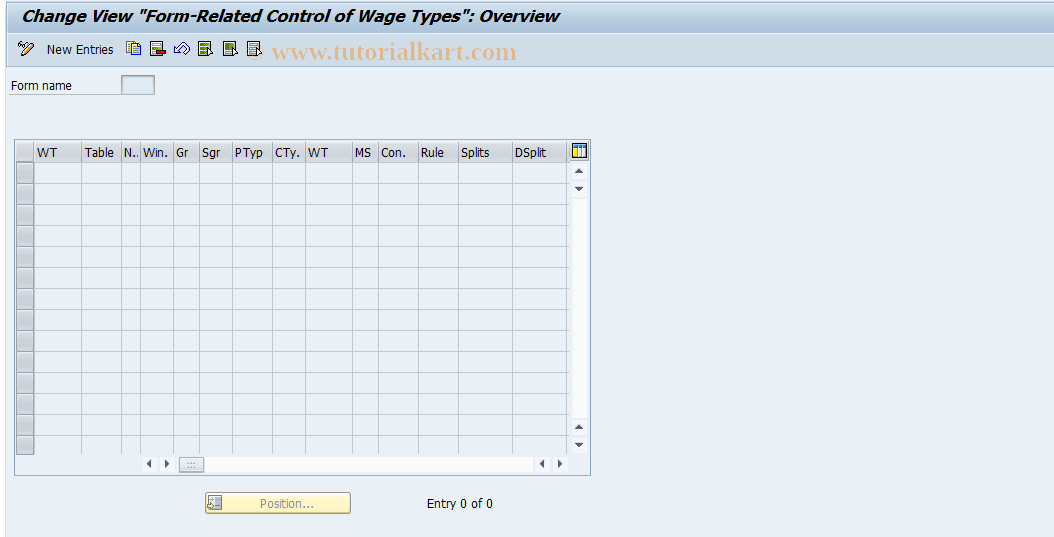Screen dimensions: 1054x537
Task: Select the Splits column header
Action: (x=485, y=153)
